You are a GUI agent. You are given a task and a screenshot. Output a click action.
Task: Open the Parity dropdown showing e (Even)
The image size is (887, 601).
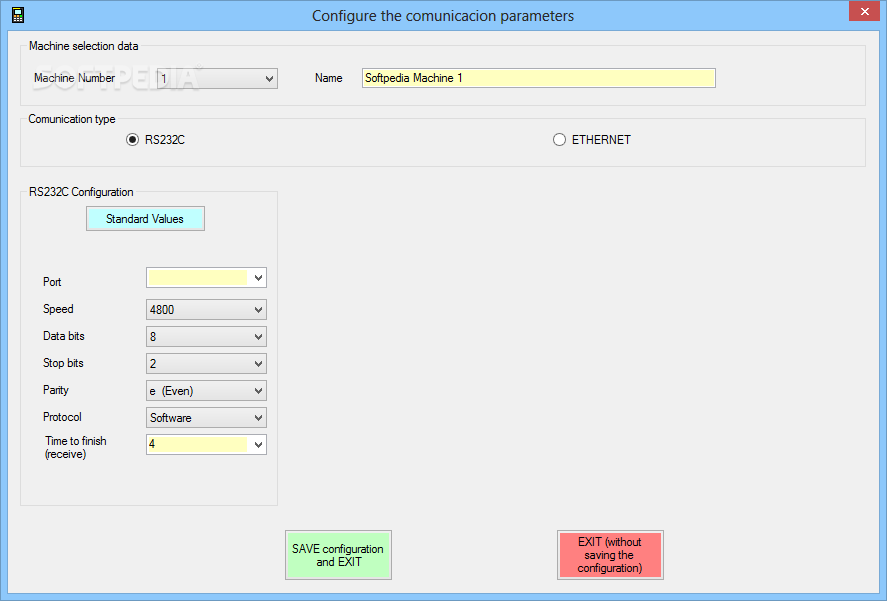tap(206, 391)
